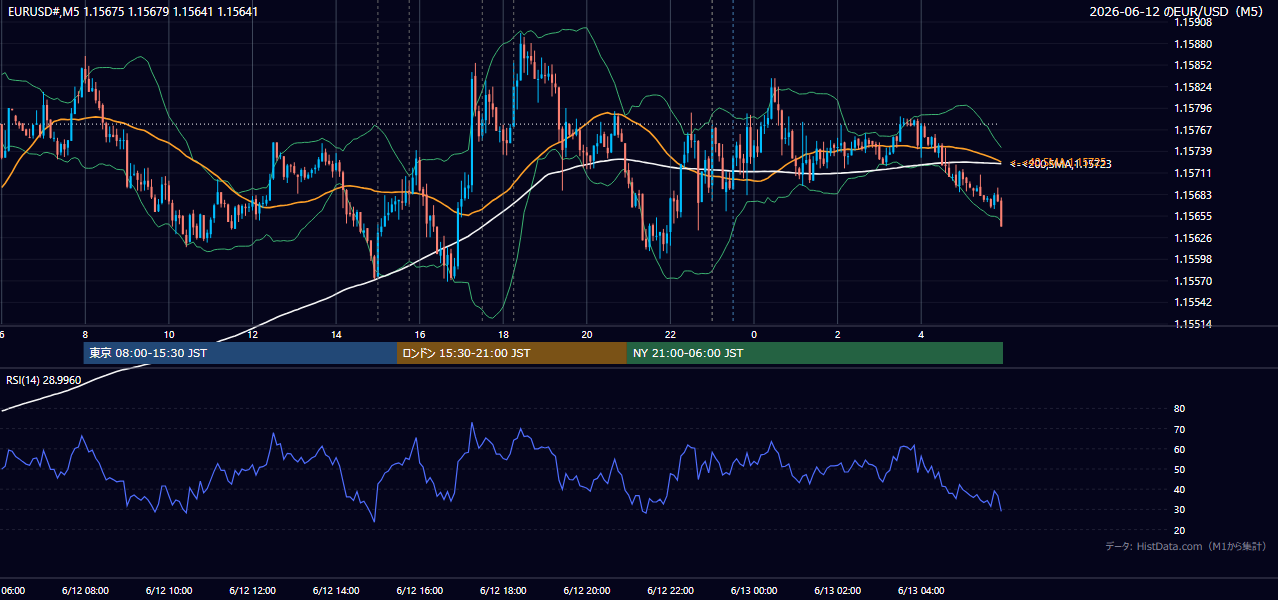This screenshot has width=1278, height=600.
Task: Click the 2026-06-12 EUR/USD (M5) chart title
Action: click(1177, 12)
